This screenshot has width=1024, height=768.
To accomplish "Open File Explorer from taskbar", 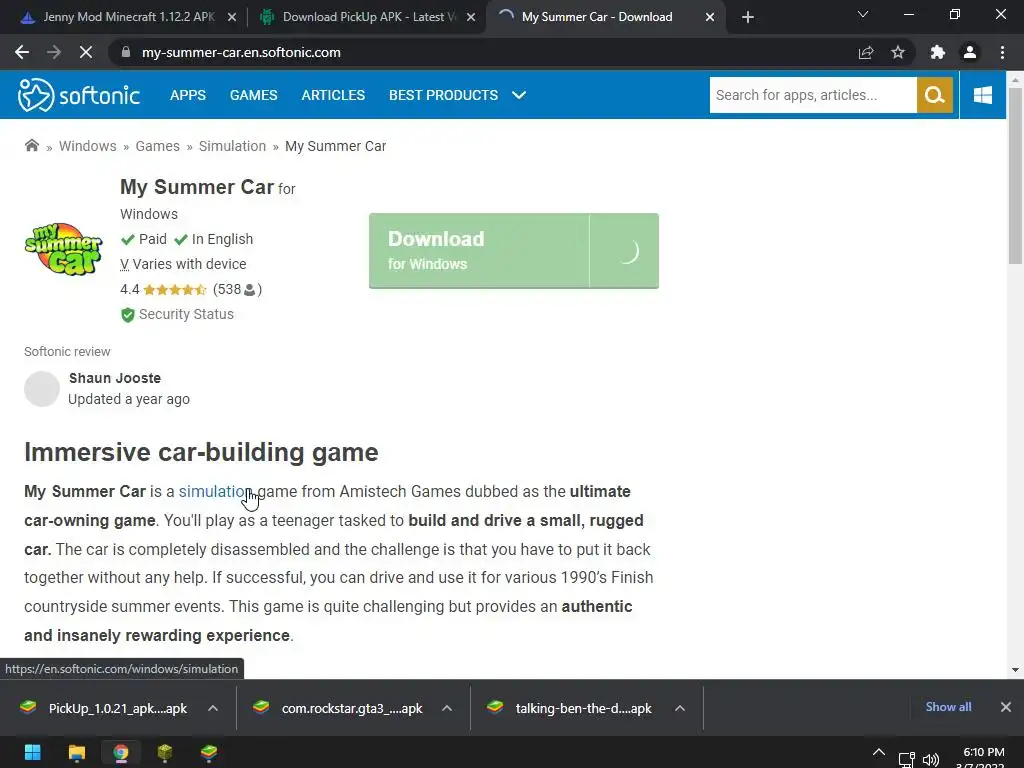I will (x=76, y=753).
